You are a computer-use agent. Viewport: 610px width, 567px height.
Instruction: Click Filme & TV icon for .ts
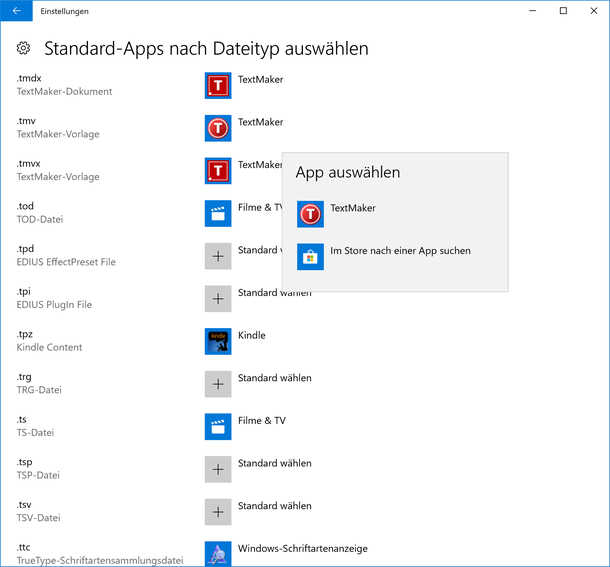[218, 426]
